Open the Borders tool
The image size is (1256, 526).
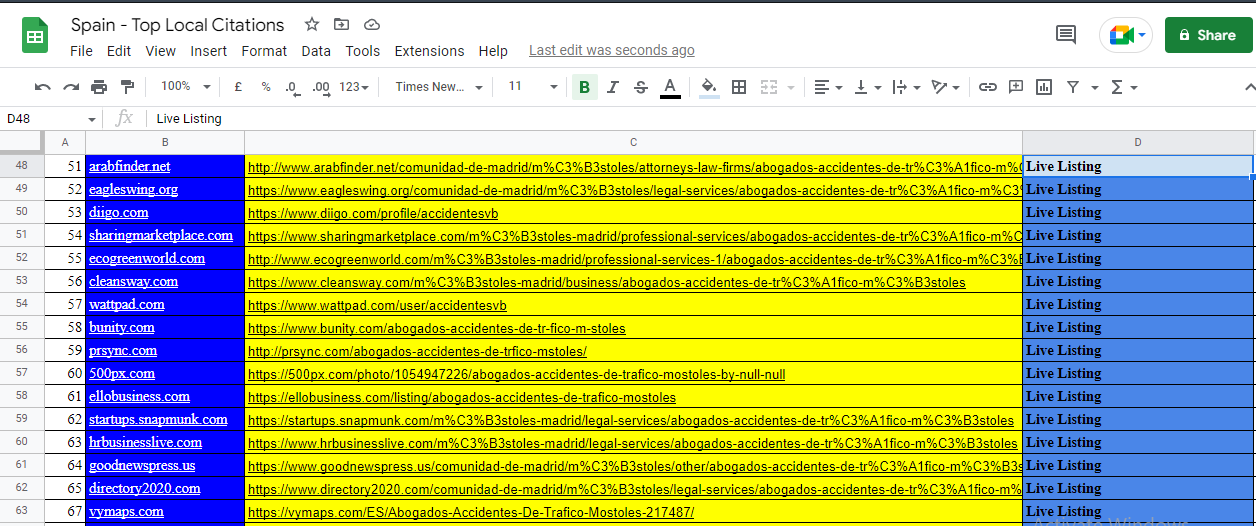pyautogui.click(x=739, y=87)
